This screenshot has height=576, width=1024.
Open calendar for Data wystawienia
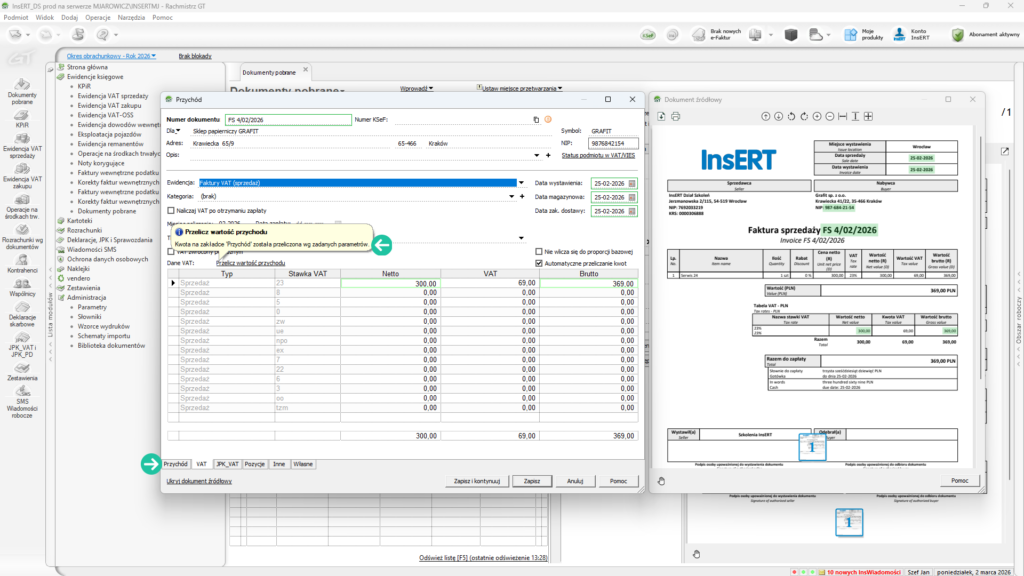click(632, 183)
